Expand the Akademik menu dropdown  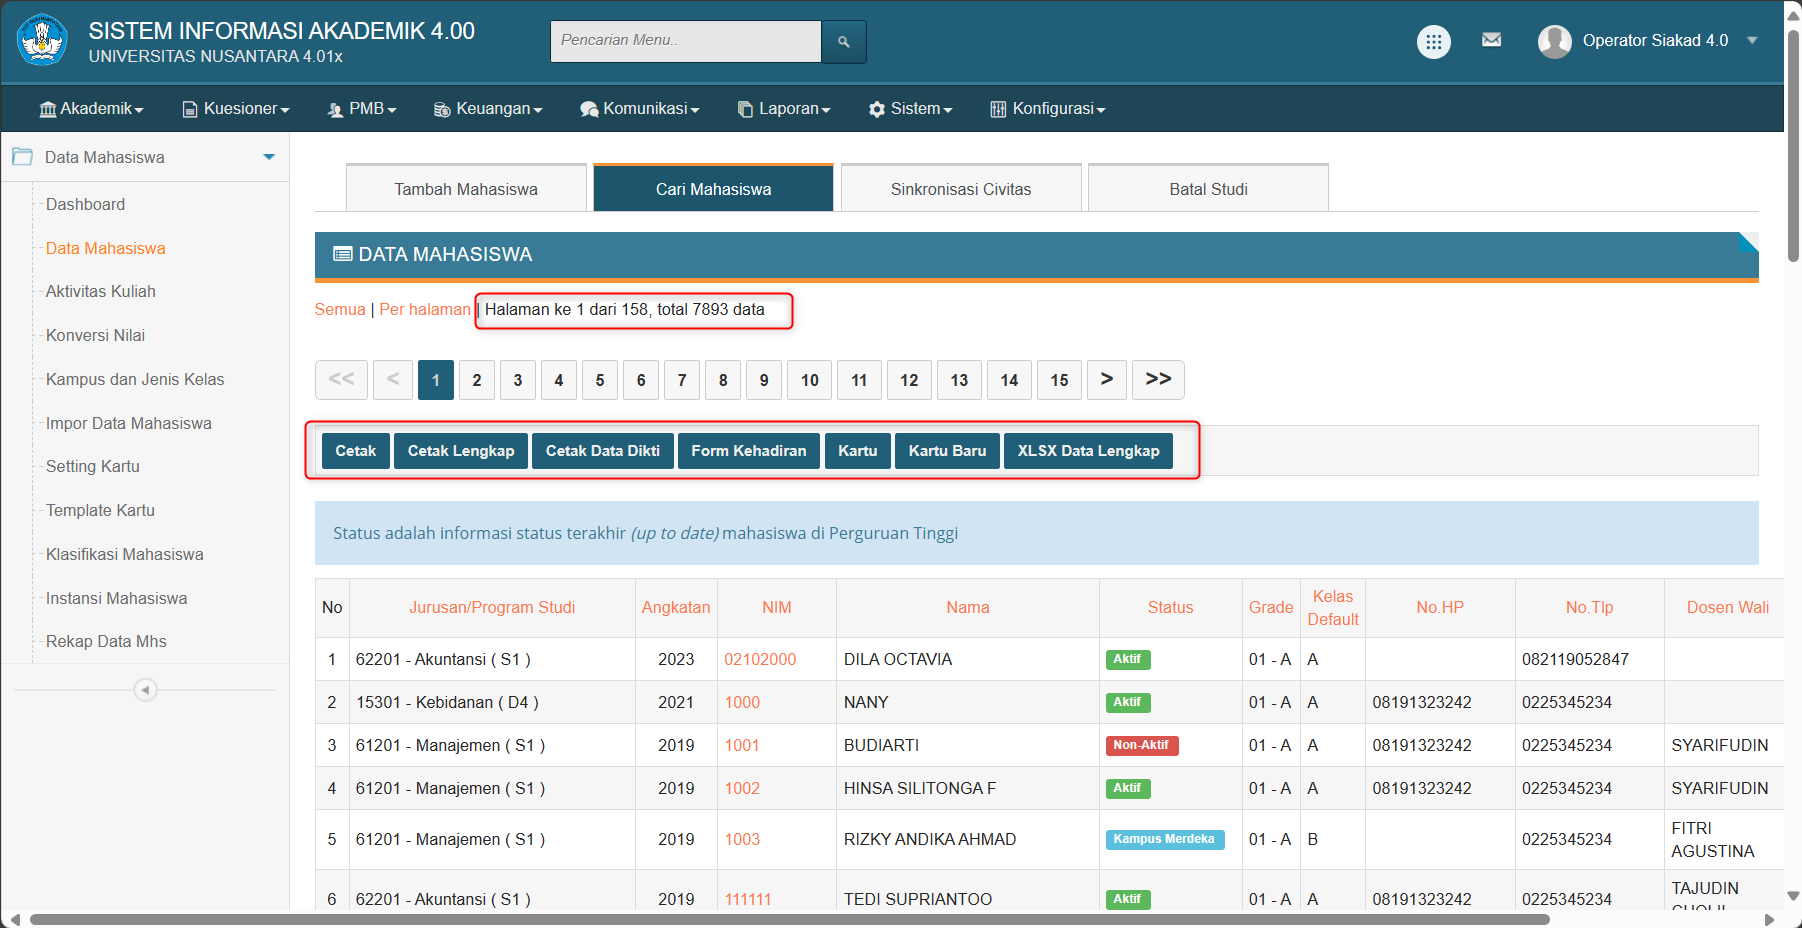tap(92, 109)
